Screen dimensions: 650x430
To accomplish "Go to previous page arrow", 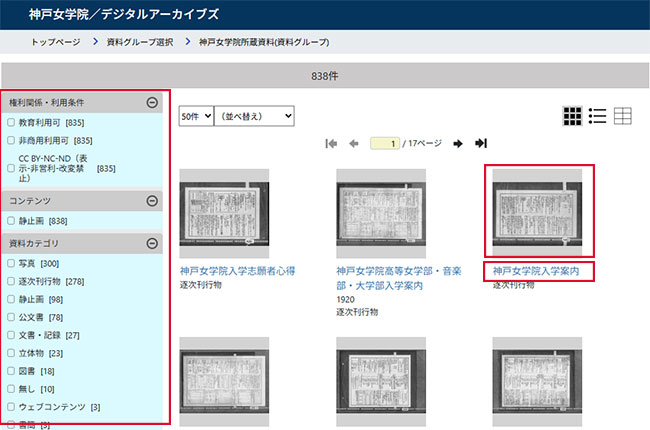I will tap(354, 143).
